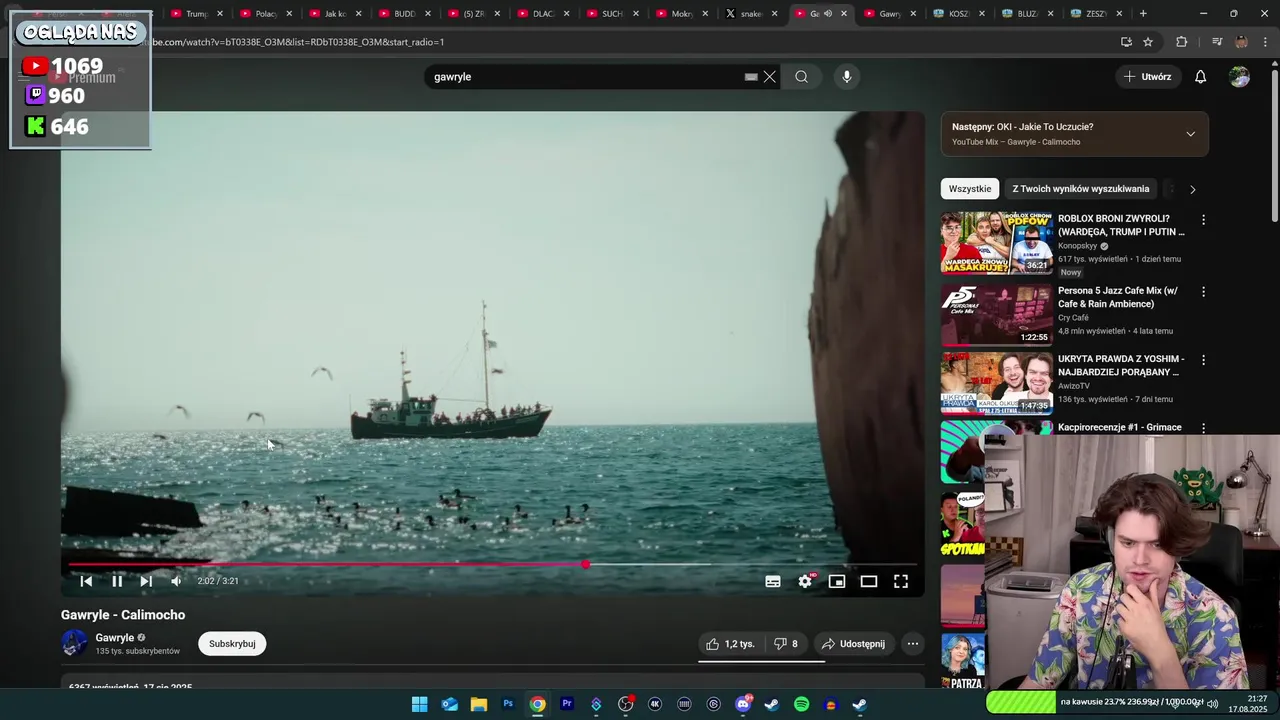Open Outlook from the taskbar

click(x=450, y=704)
